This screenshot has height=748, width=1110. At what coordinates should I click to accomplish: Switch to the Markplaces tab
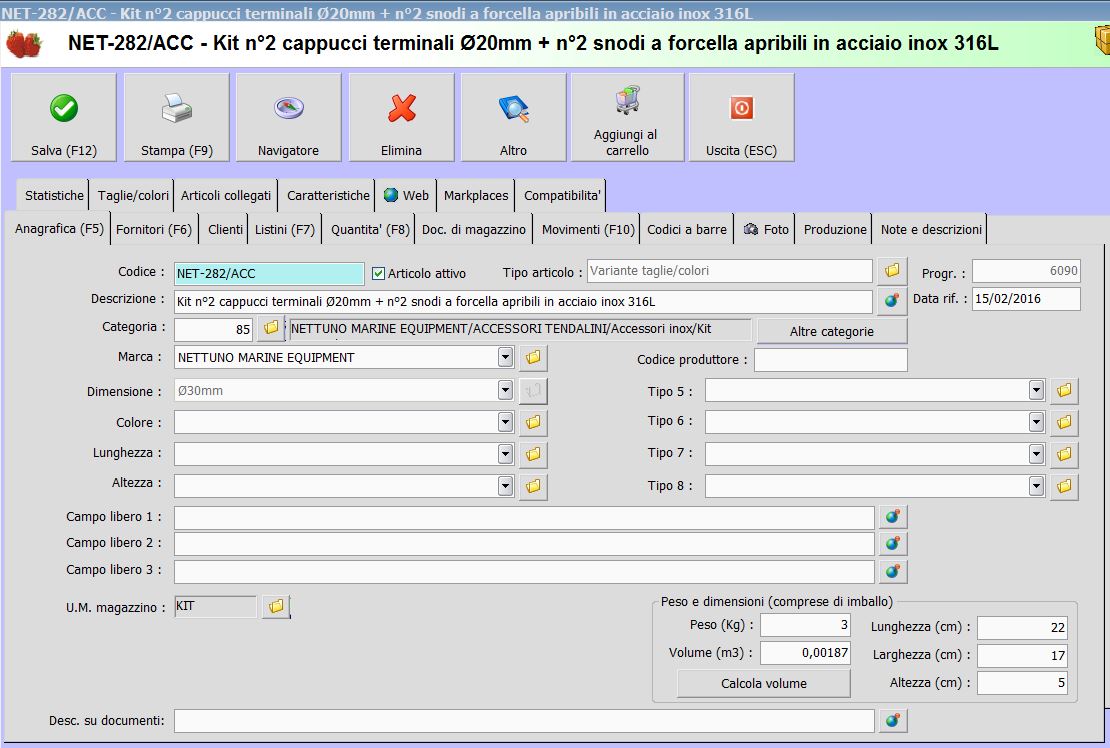click(x=476, y=195)
